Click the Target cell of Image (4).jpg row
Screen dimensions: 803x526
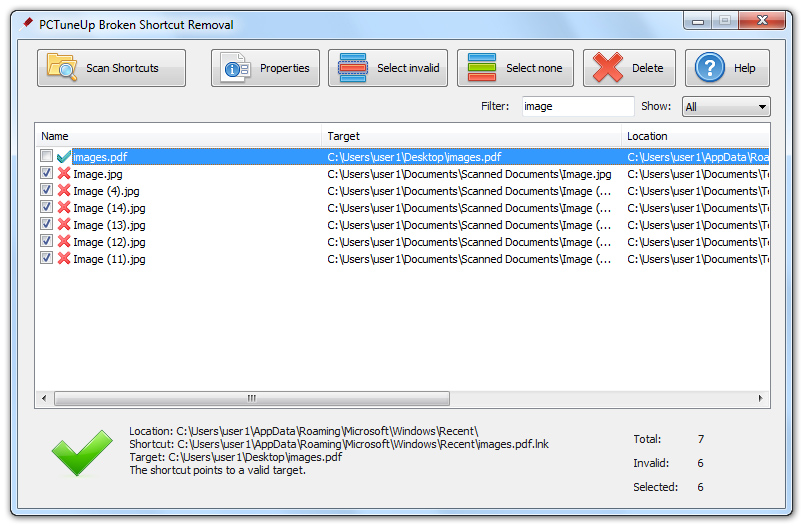tap(469, 191)
